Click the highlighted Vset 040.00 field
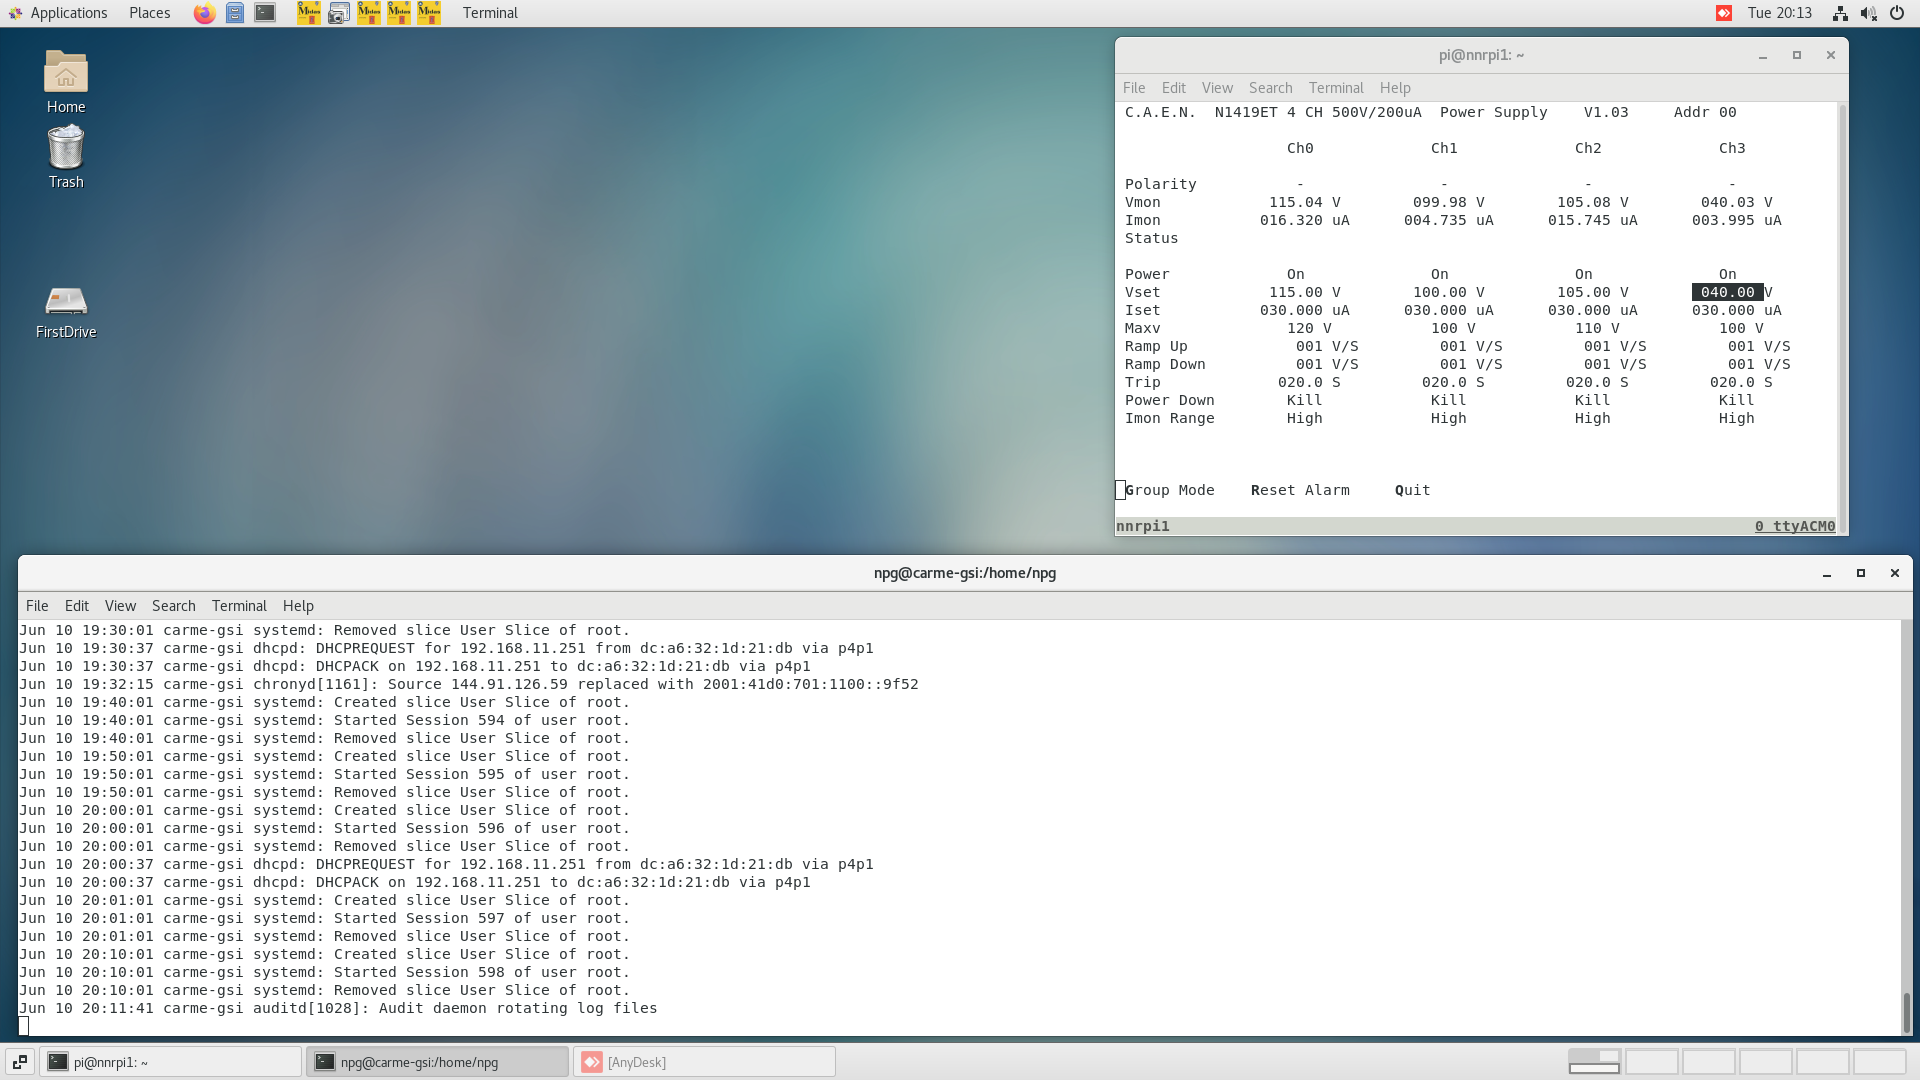 click(1729, 292)
